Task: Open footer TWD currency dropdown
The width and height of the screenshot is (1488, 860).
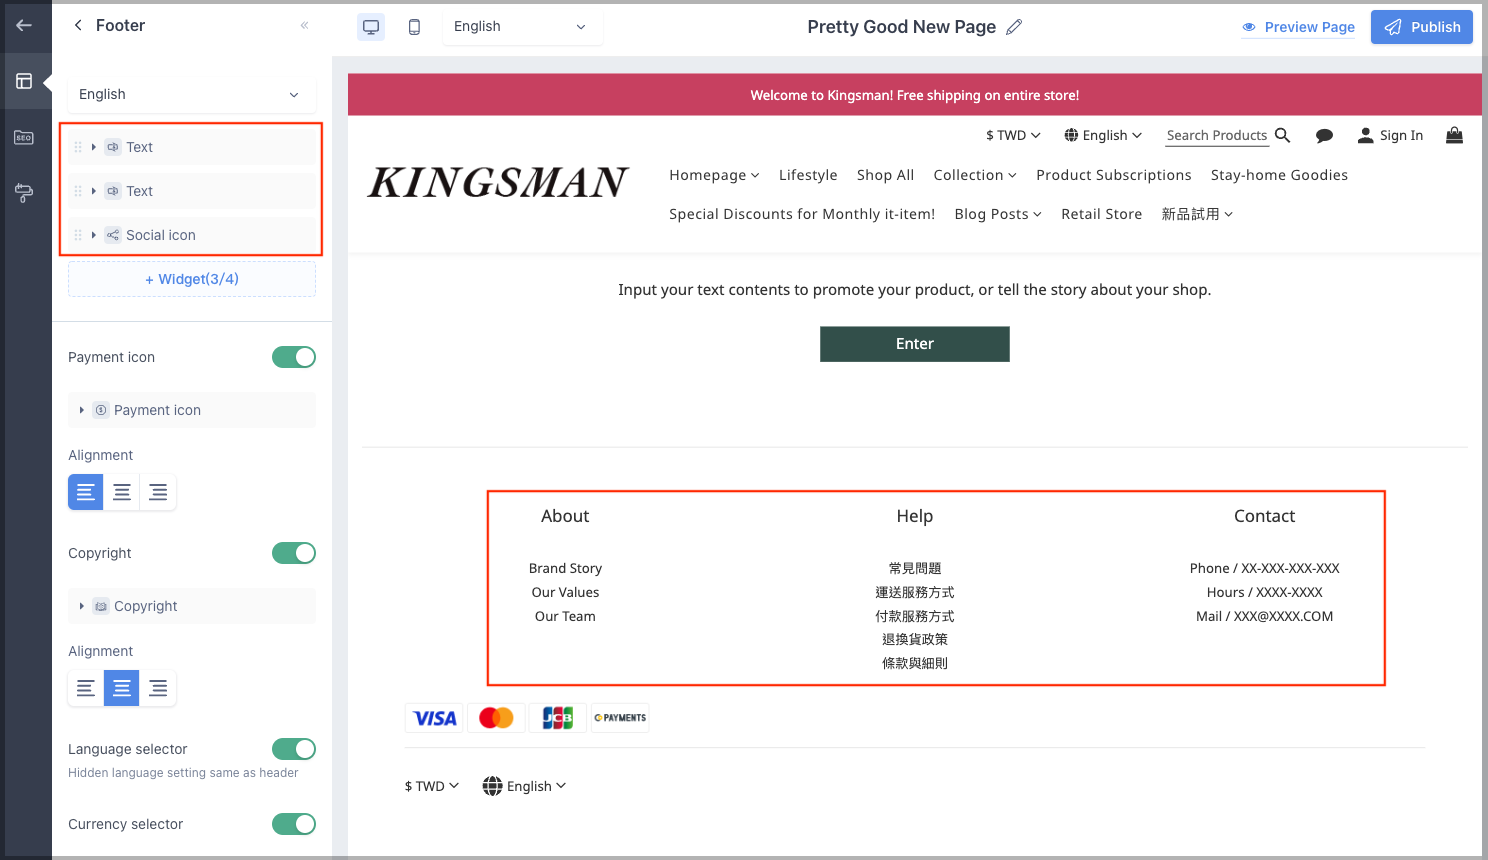Action: (432, 786)
